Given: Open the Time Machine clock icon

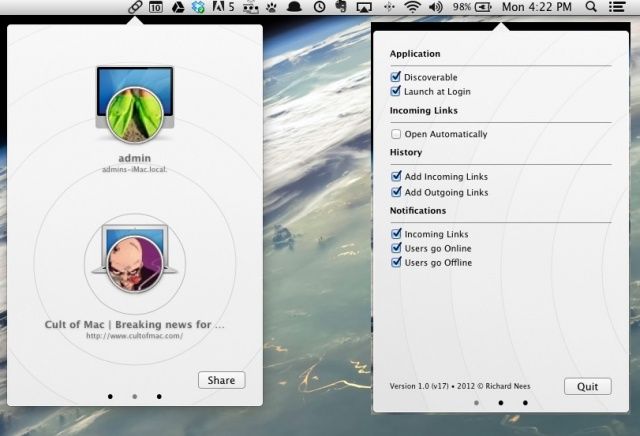Looking at the screenshot, I should 319,7.
